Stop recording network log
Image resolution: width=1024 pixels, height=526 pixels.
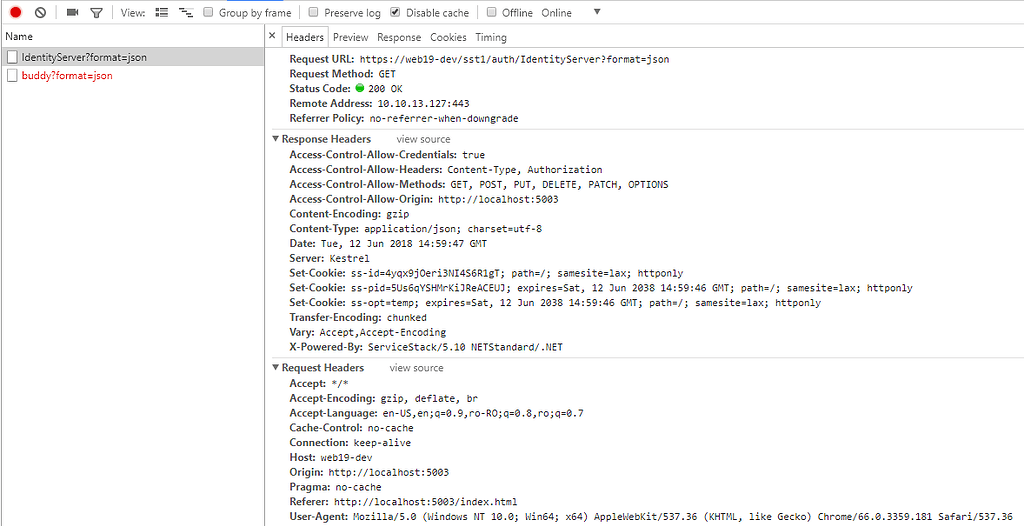point(15,13)
